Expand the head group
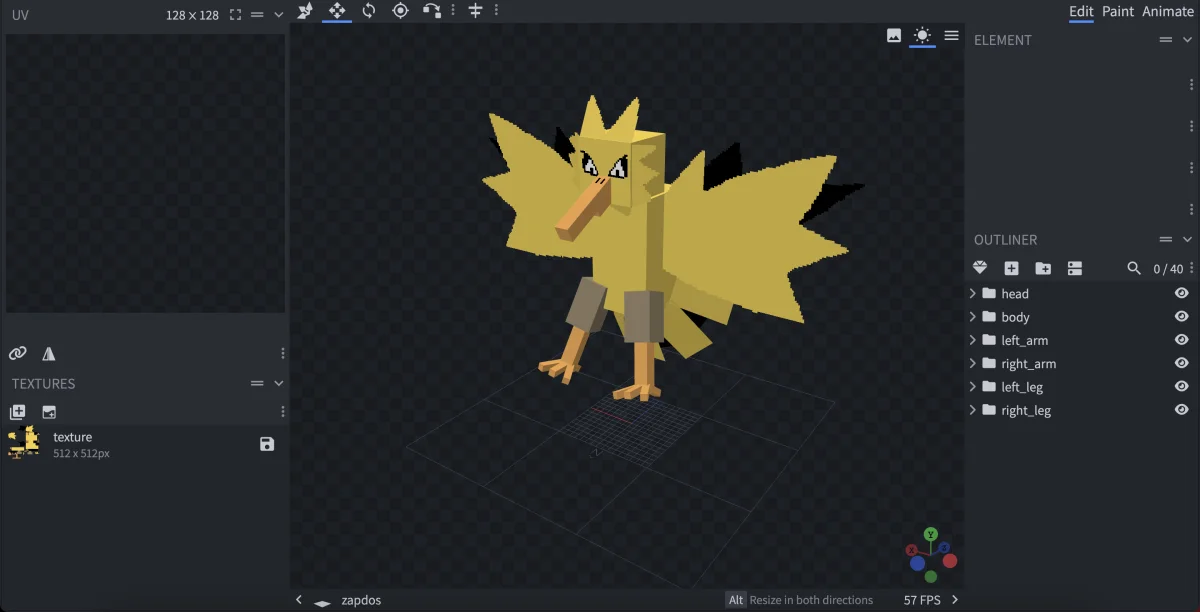The height and width of the screenshot is (612, 1200). tap(973, 293)
